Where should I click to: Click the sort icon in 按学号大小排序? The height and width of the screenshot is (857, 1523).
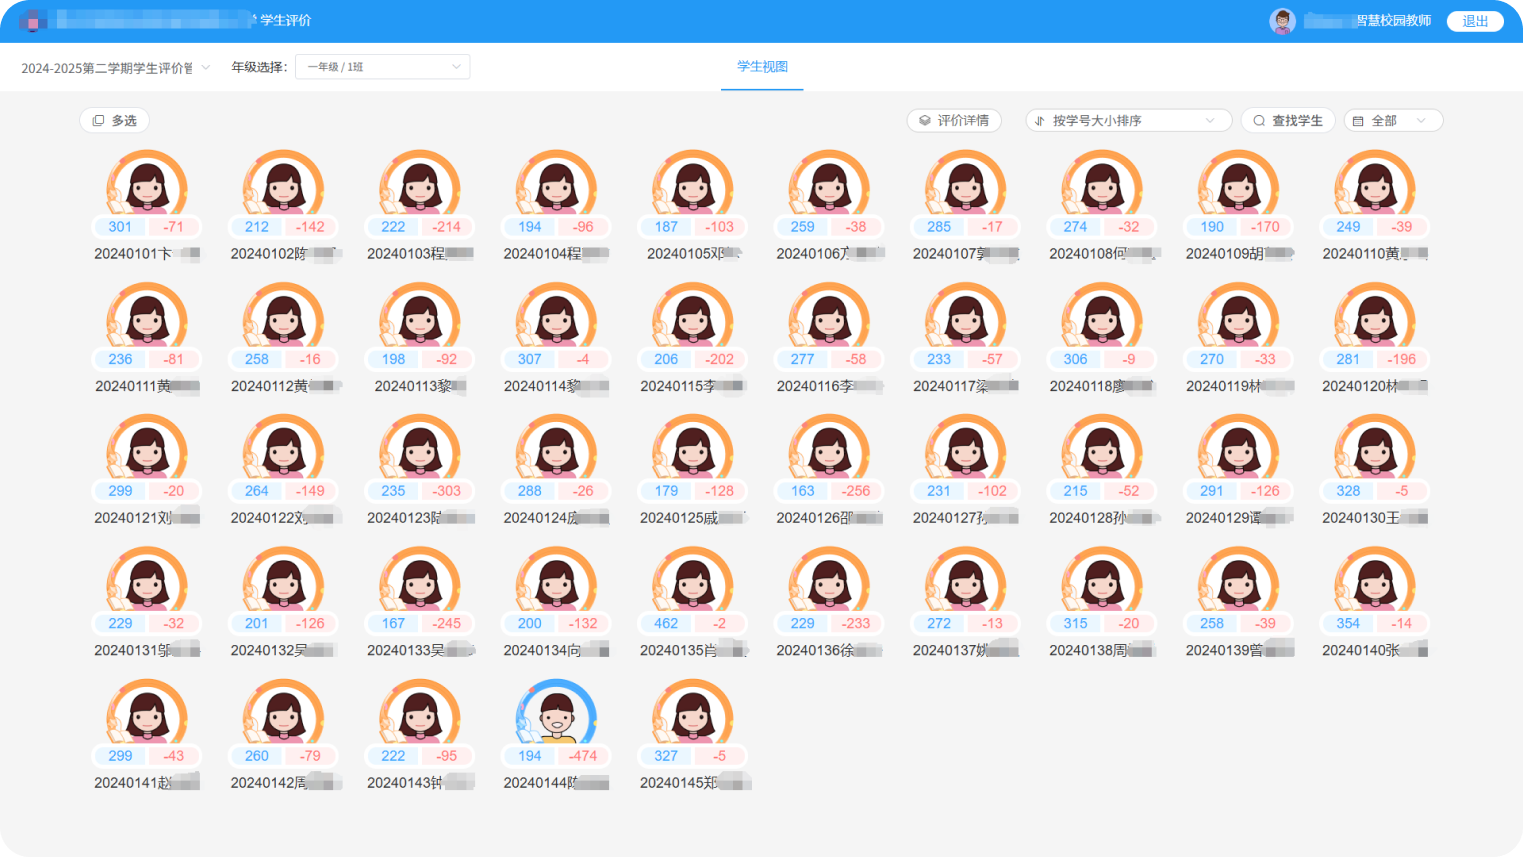coord(1040,121)
